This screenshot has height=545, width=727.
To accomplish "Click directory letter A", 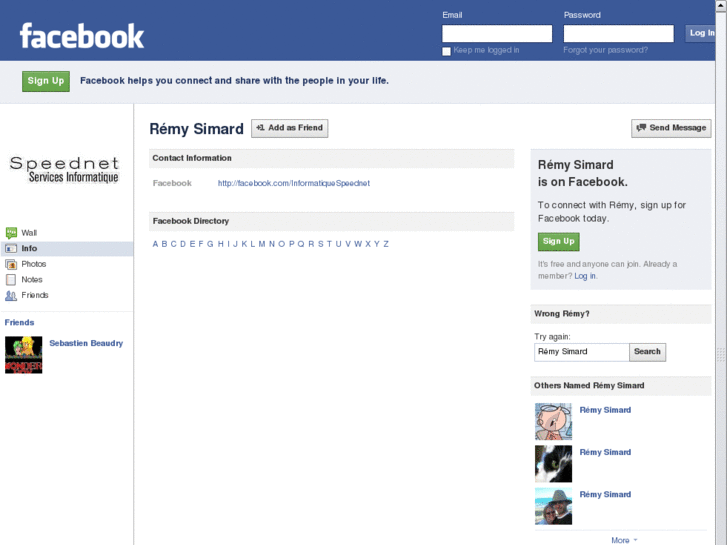I will [155, 244].
